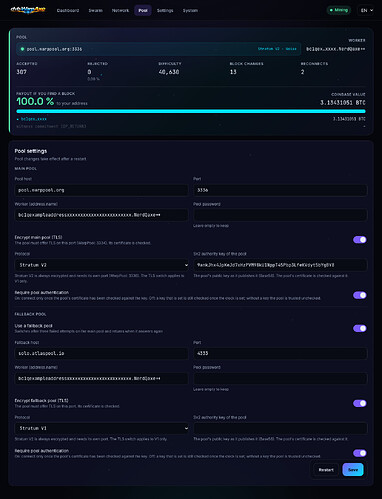Select the Pool tab
The width and height of the screenshot is (382, 499).
click(143, 10)
